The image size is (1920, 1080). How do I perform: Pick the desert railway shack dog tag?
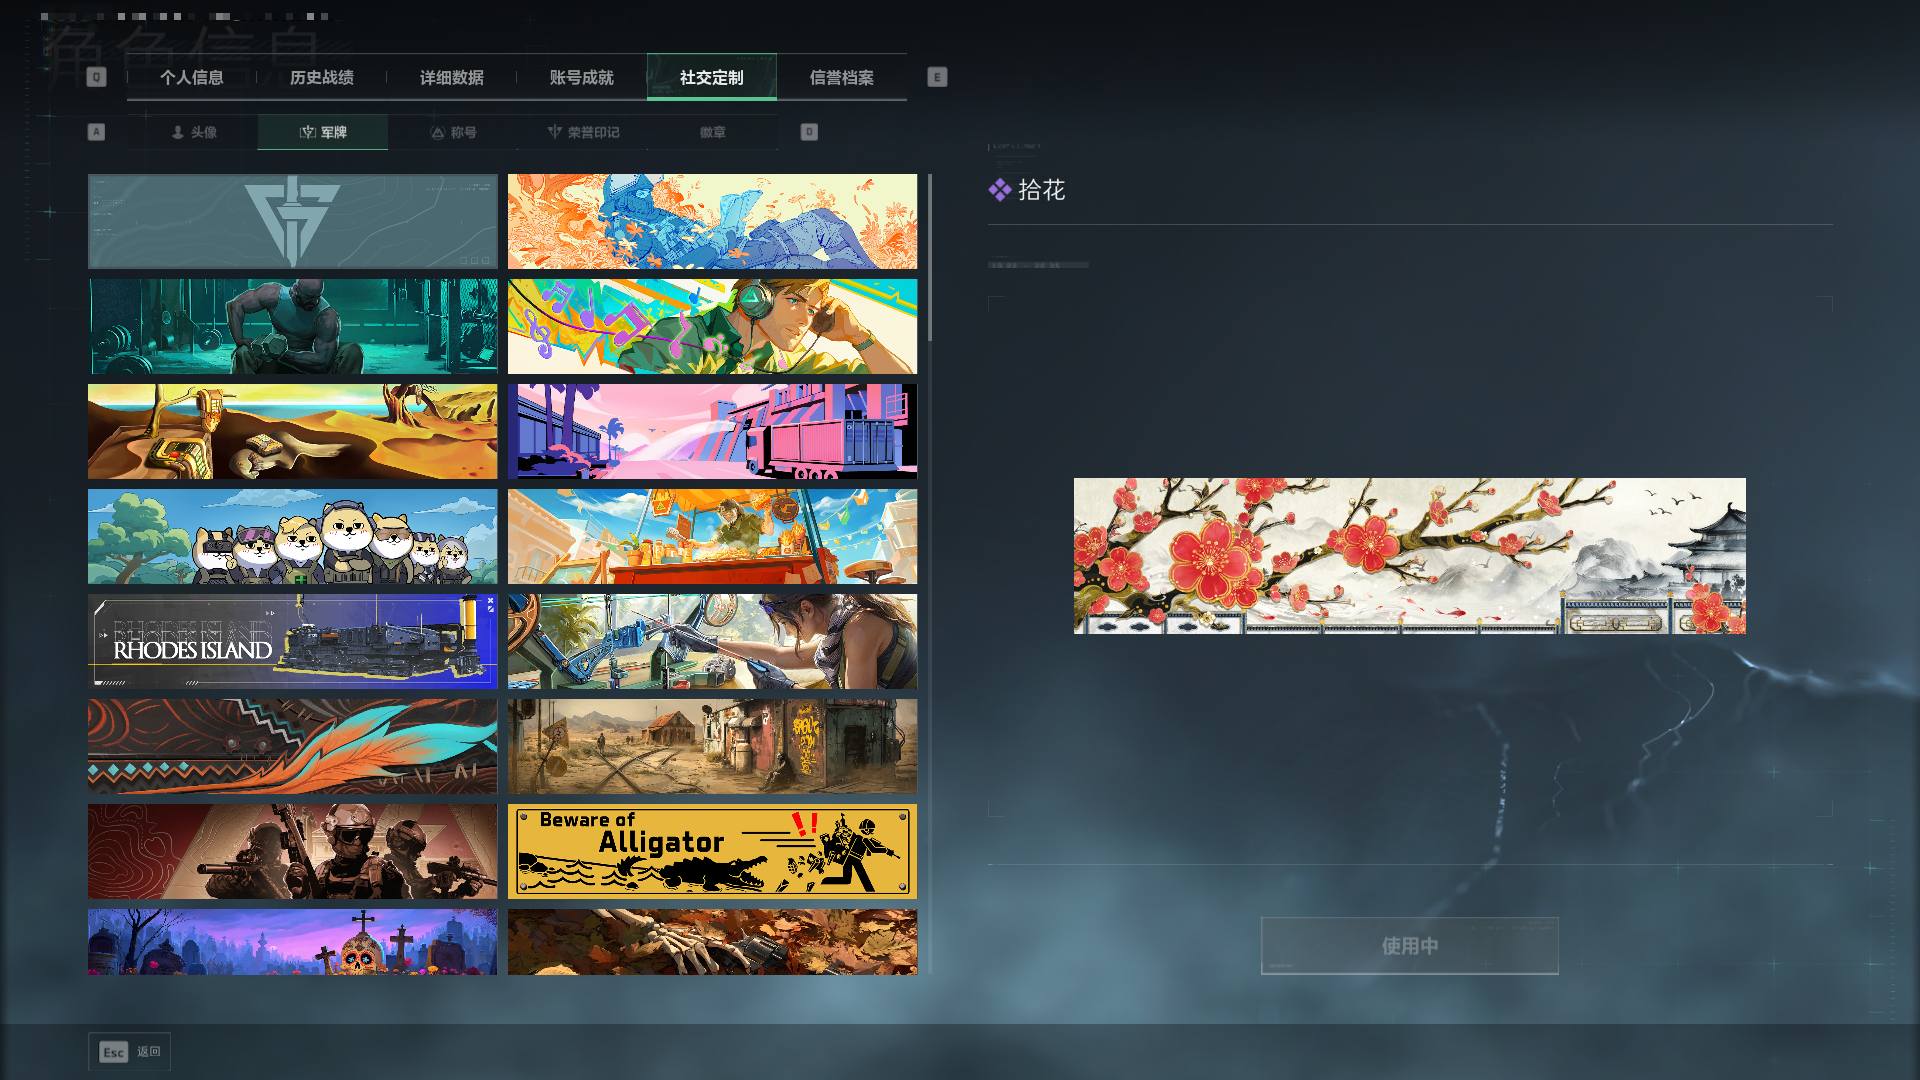(712, 747)
